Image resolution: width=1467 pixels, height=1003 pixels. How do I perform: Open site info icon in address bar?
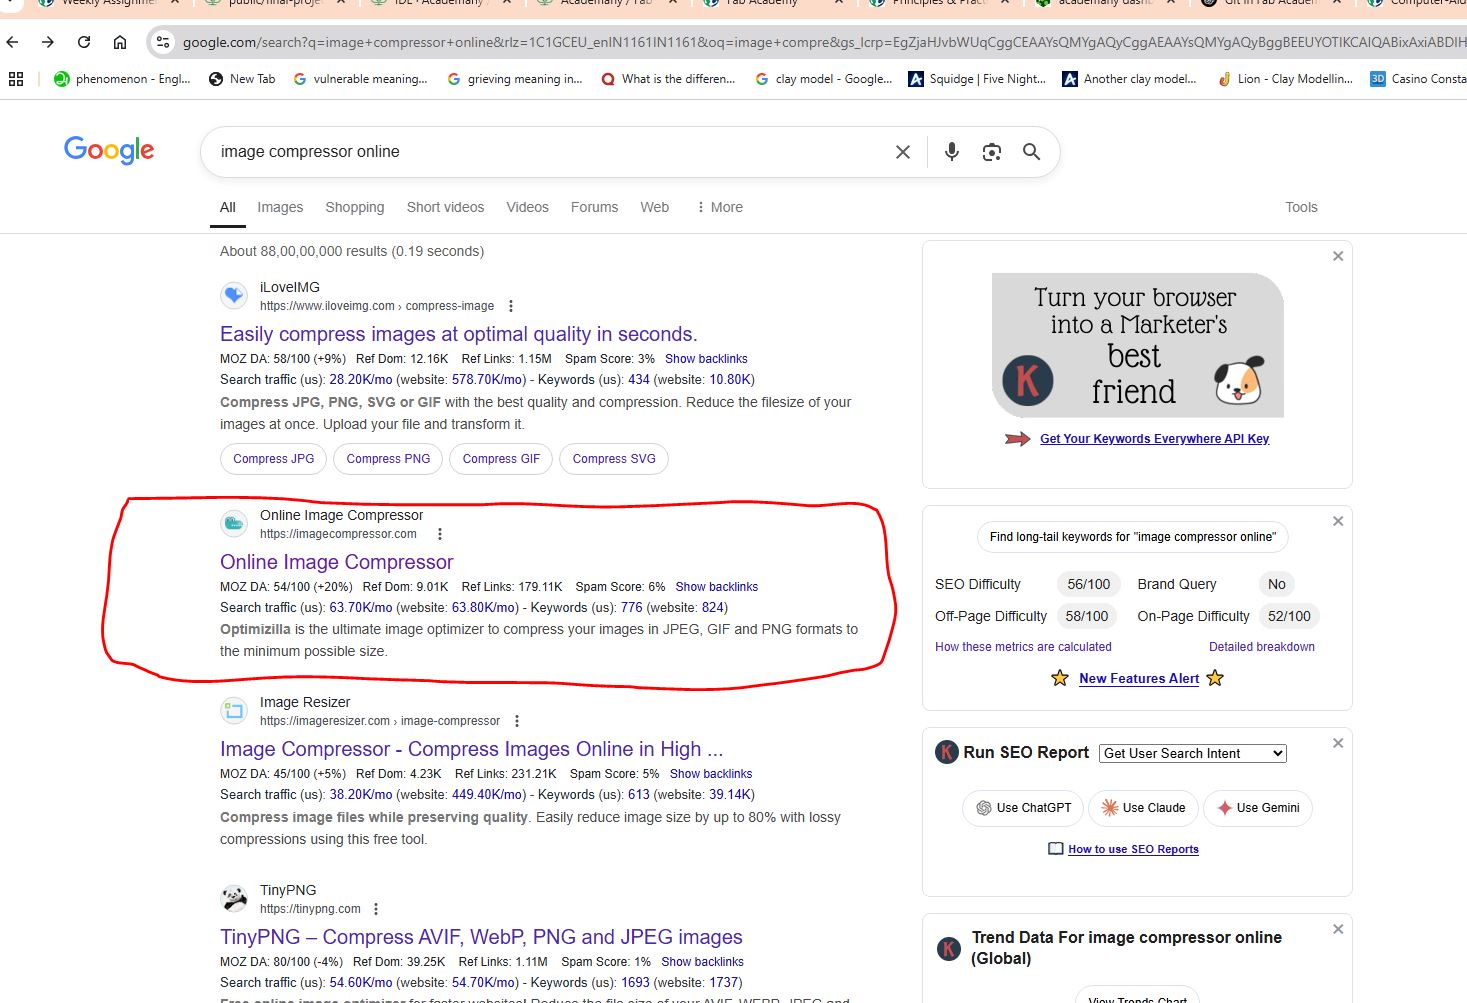tap(163, 42)
